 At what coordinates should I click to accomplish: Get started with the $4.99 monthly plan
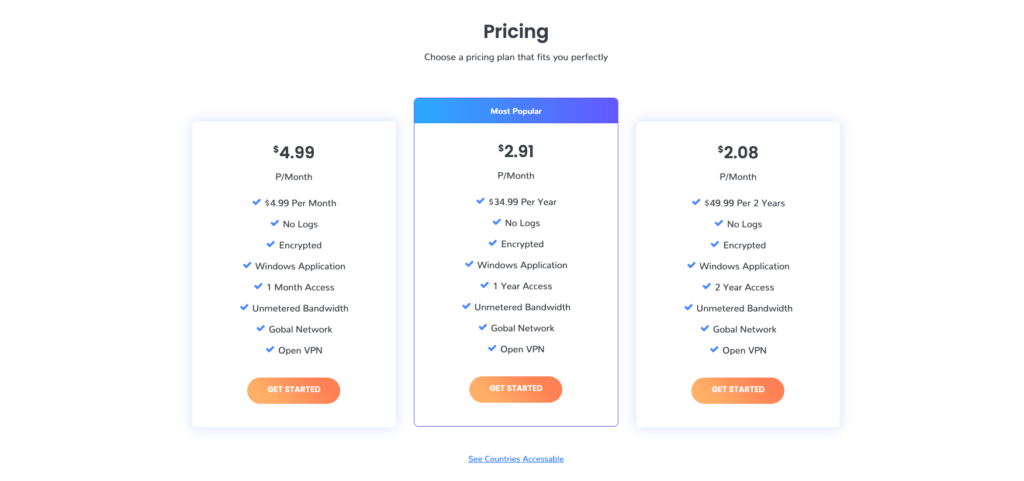[x=294, y=390]
